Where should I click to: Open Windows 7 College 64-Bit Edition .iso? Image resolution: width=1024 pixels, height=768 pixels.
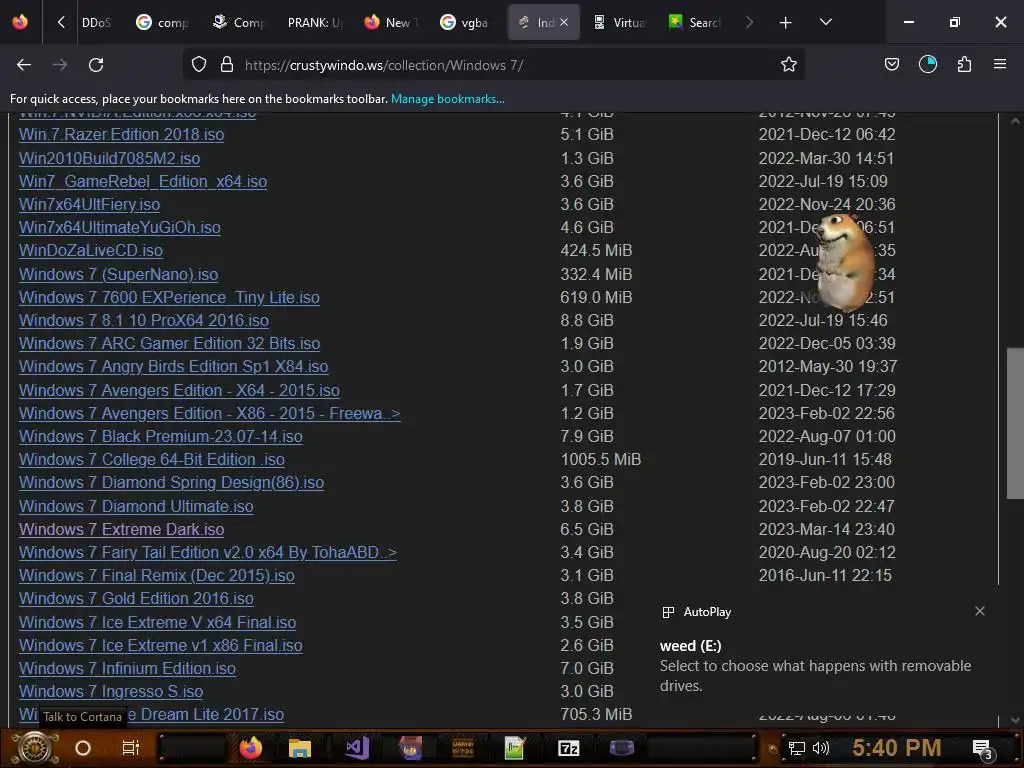[x=152, y=459]
